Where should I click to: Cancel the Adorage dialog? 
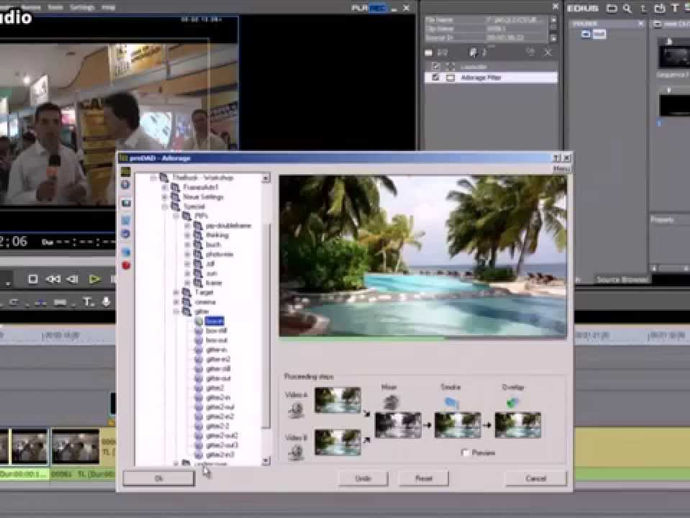[536, 478]
